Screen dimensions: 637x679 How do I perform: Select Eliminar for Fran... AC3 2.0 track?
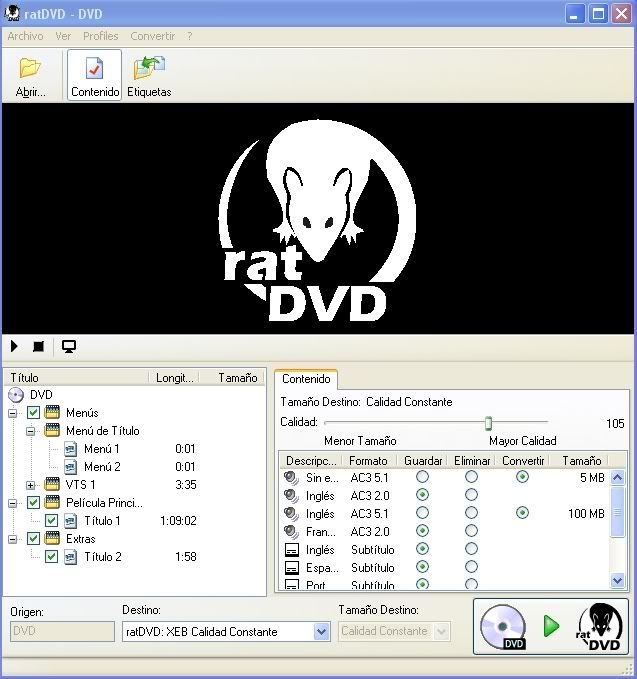click(x=471, y=531)
